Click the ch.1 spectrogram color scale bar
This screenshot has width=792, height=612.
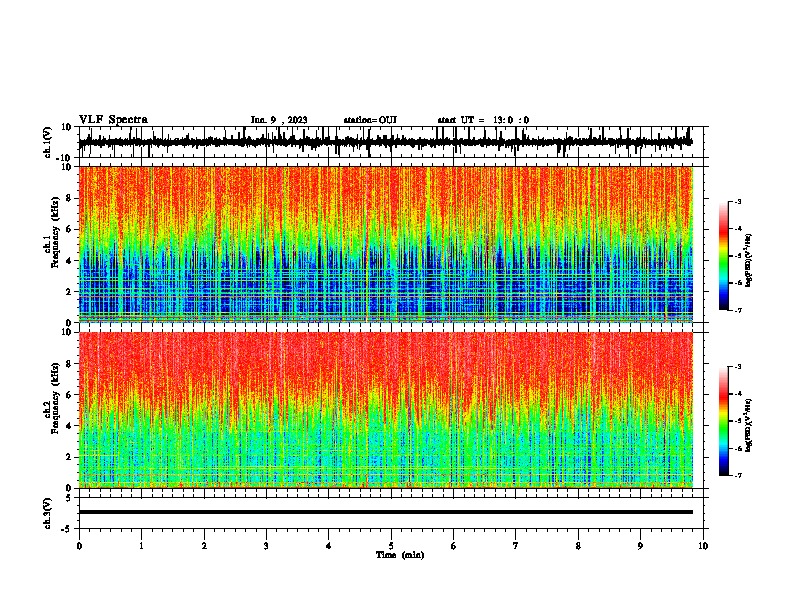(723, 256)
